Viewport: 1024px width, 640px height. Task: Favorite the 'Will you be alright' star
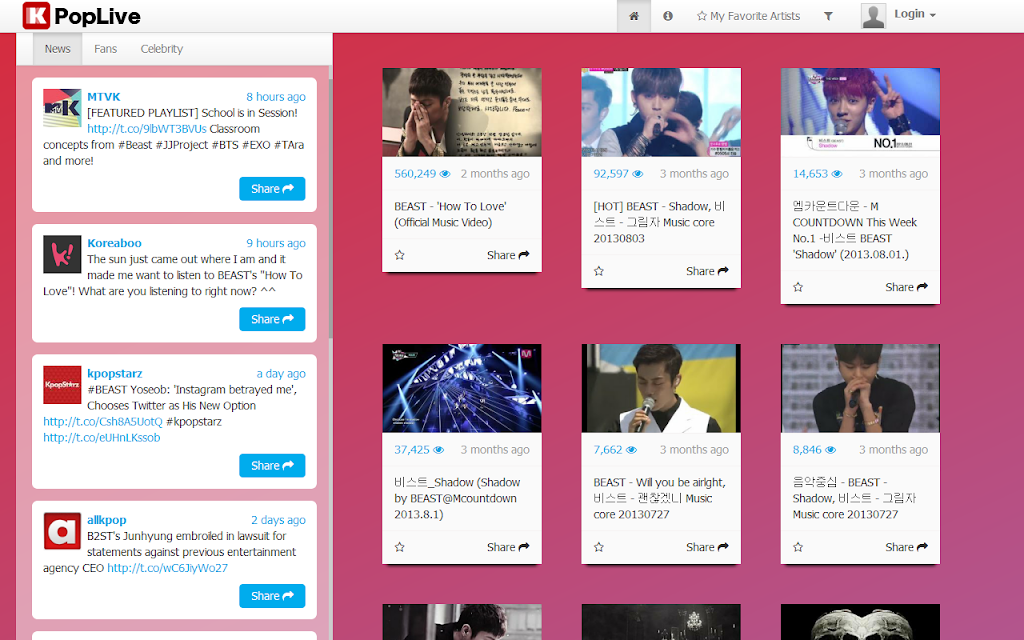[x=599, y=547]
